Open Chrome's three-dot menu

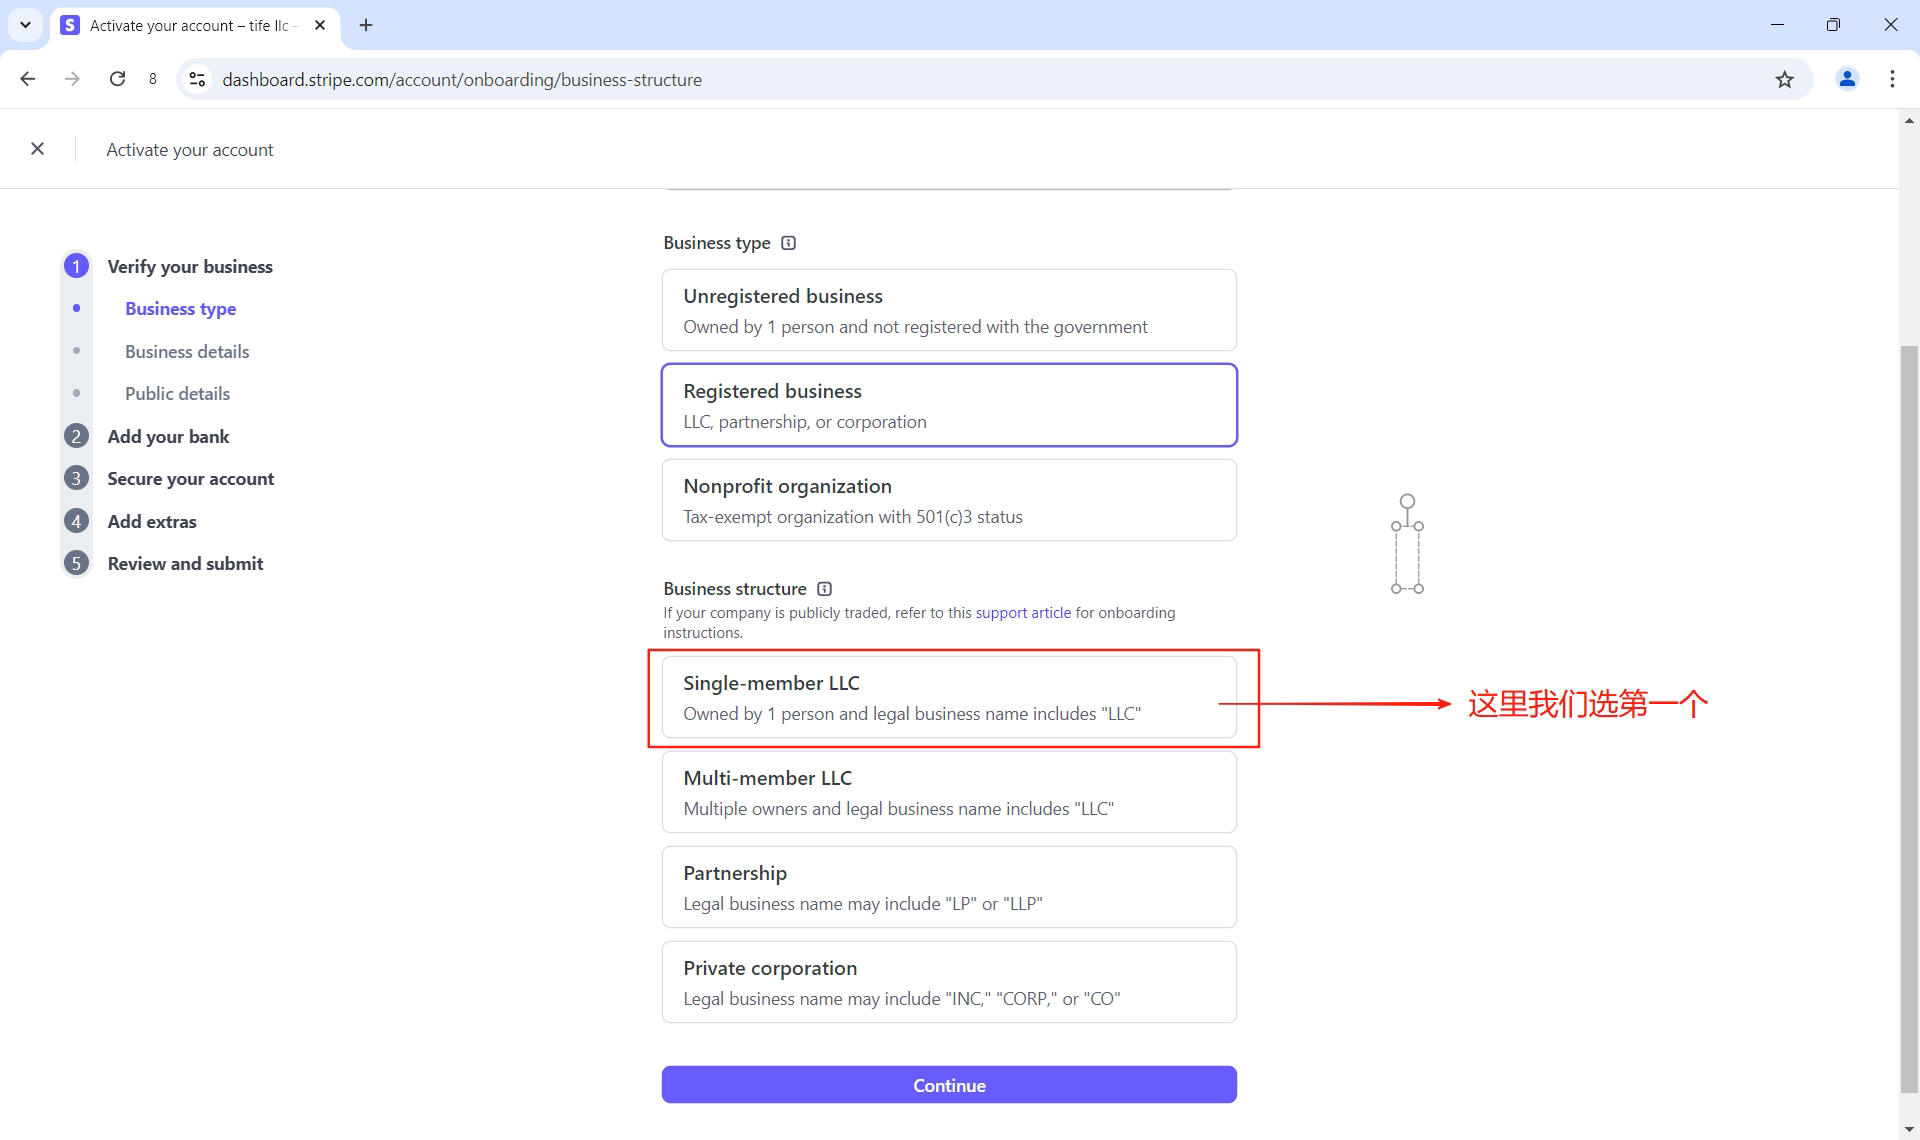[x=1892, y=80]
